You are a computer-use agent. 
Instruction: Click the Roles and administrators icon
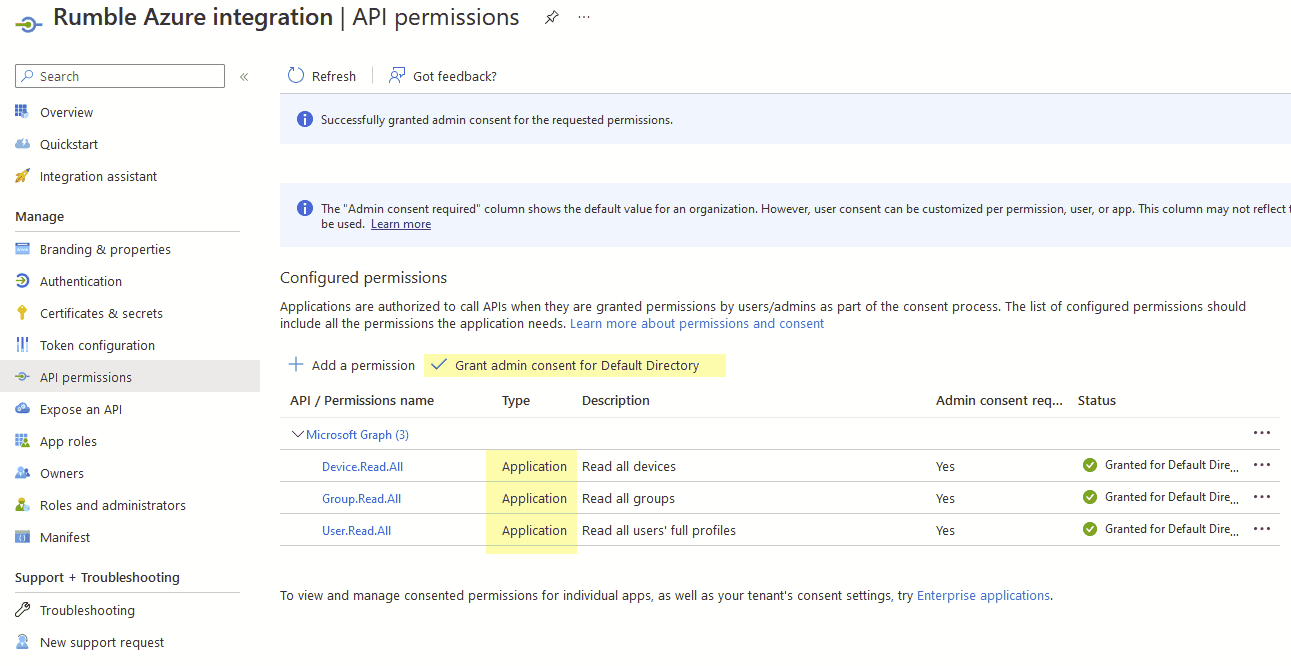point(22,505)
